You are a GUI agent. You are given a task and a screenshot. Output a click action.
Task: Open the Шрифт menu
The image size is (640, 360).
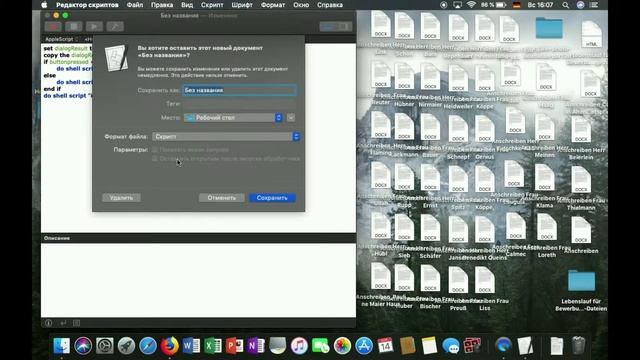click(x=242, y=5)
